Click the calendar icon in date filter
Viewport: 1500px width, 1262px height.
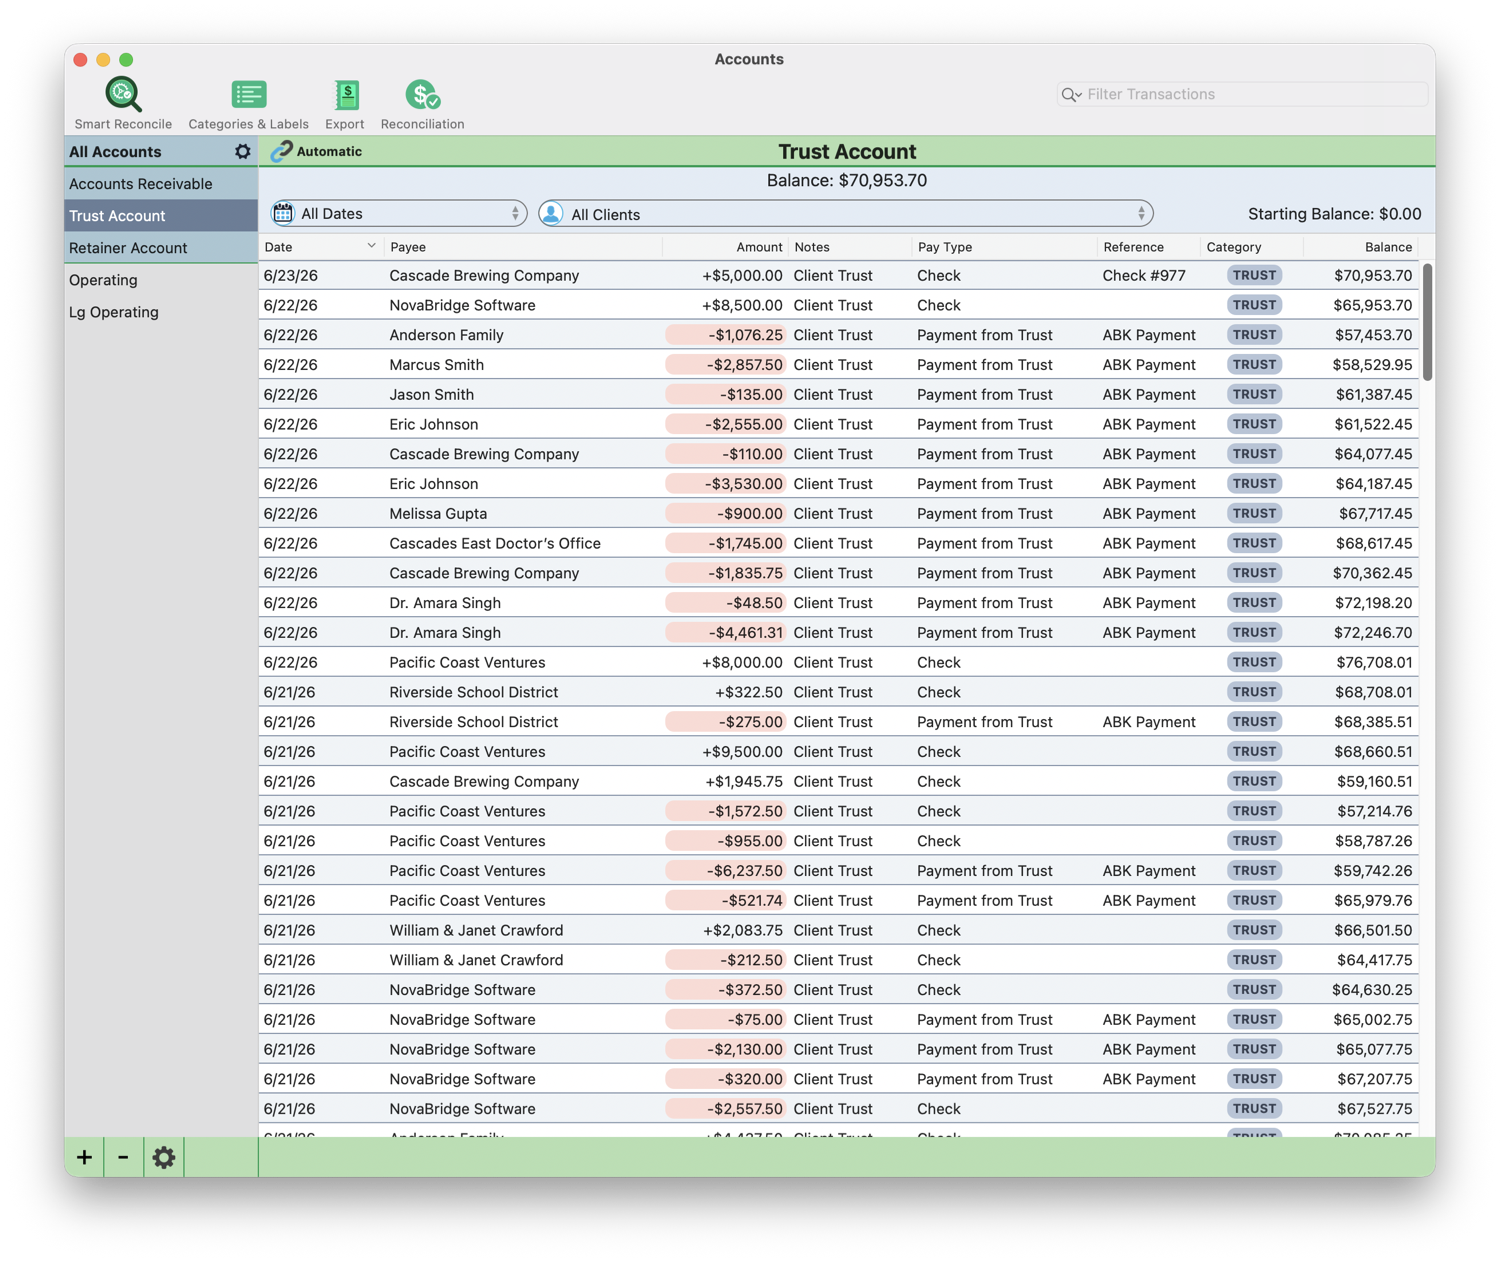pyautogui.click(x=284, y=213)
